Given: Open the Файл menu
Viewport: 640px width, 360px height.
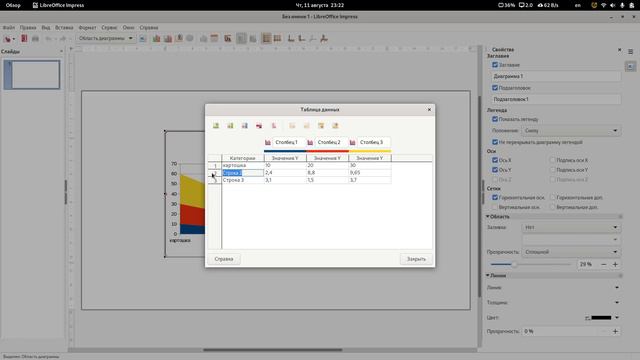Looking at the screenshot, I should pos(9,27).
